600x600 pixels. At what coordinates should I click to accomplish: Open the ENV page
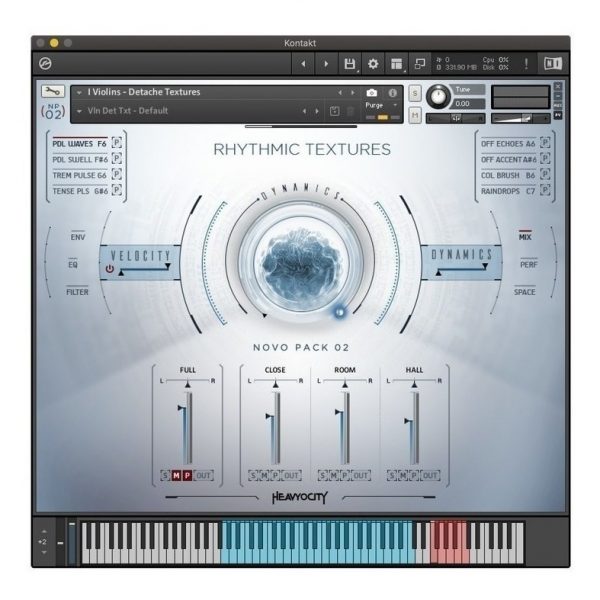[x=78, y=237]
